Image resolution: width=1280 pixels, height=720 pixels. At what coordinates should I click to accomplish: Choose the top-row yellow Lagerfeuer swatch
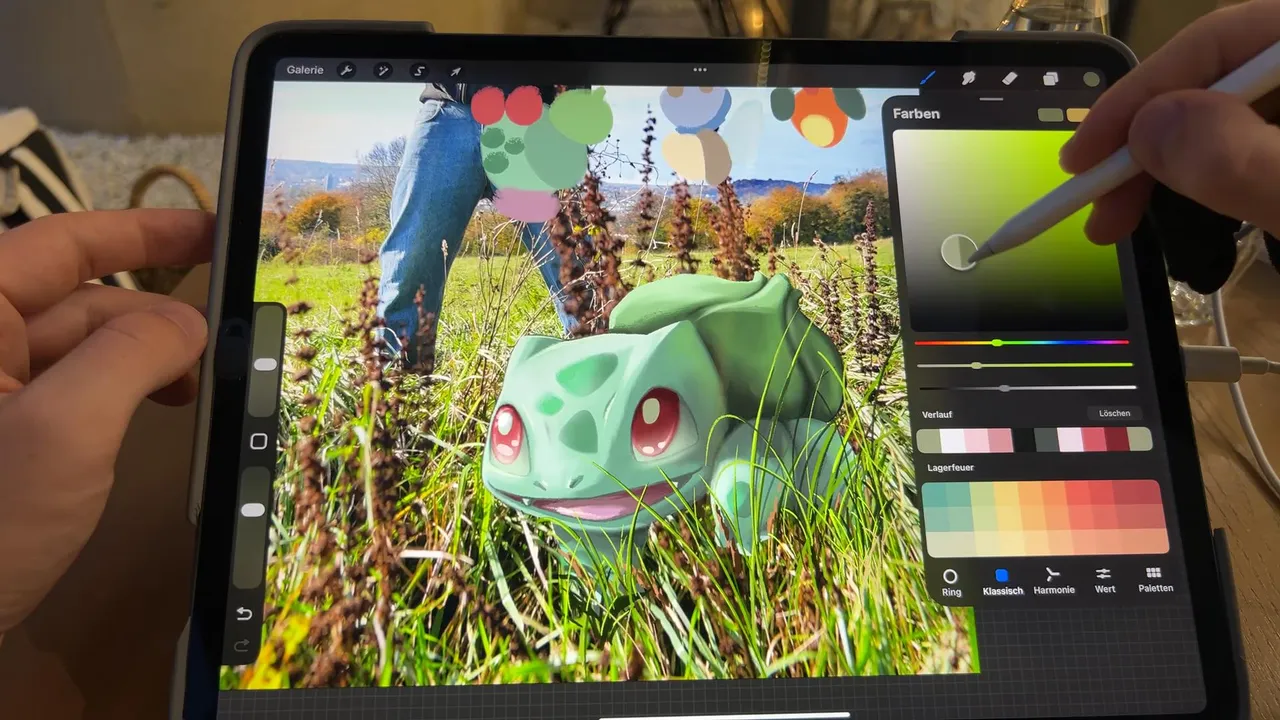point(1006,493)
